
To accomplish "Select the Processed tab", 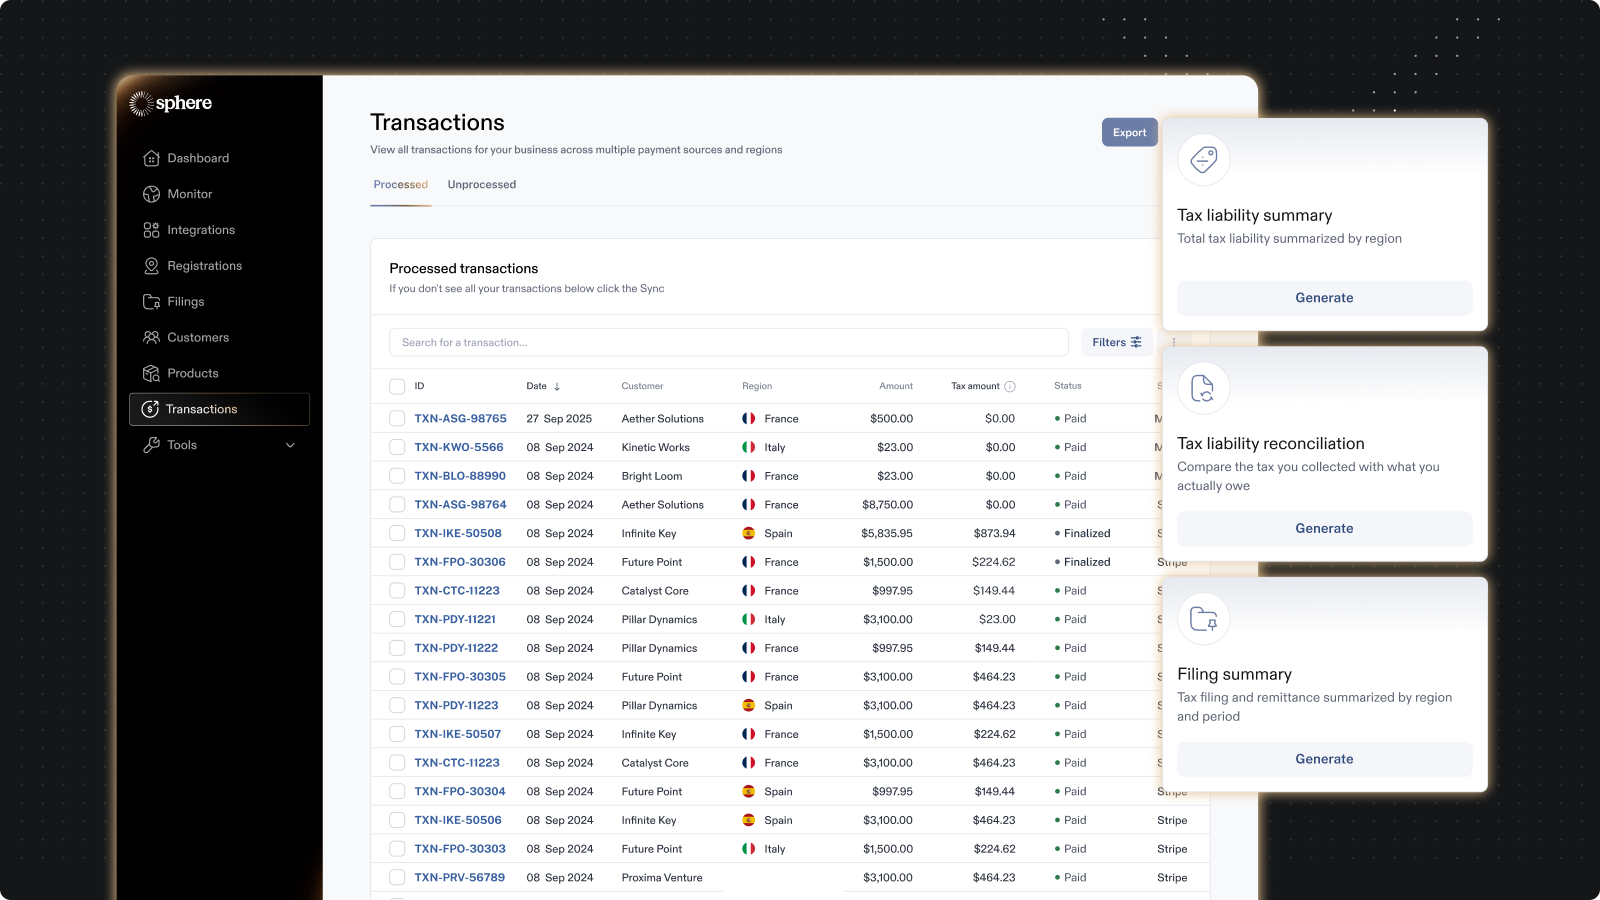I will pos(401,185).
